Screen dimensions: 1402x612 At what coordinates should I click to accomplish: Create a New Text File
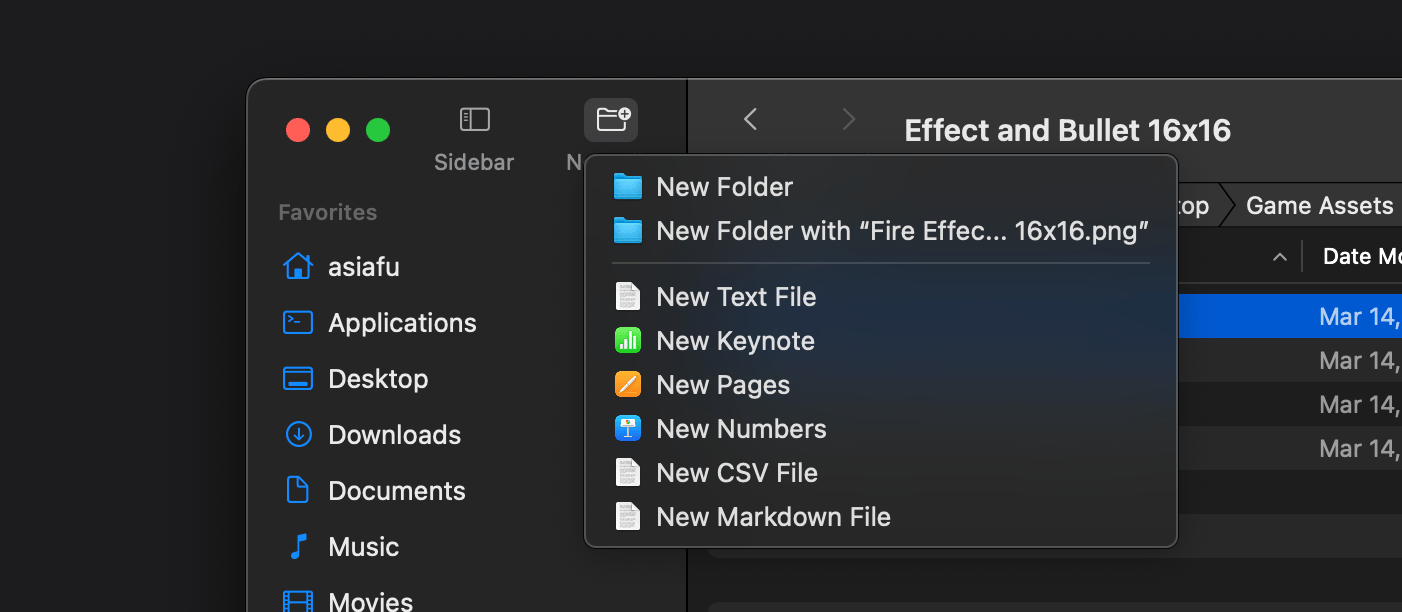[x=735, y=297]
